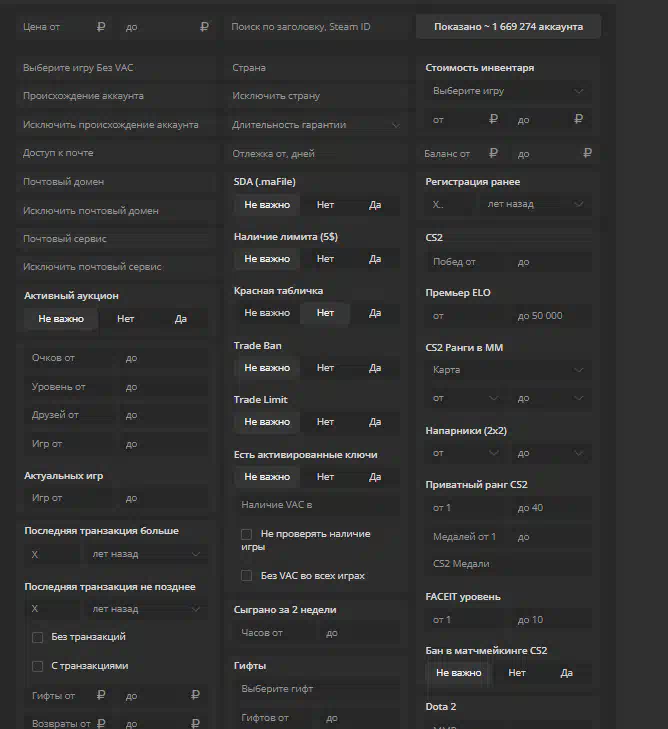Tick the 'Без транзакций' checkbox
The width and height of the screenshot is (668, 729).
point(38,637)
